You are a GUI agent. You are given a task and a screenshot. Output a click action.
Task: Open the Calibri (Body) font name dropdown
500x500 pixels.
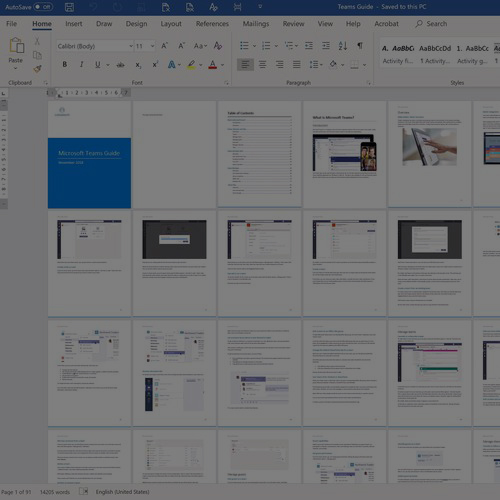[131, 46]
